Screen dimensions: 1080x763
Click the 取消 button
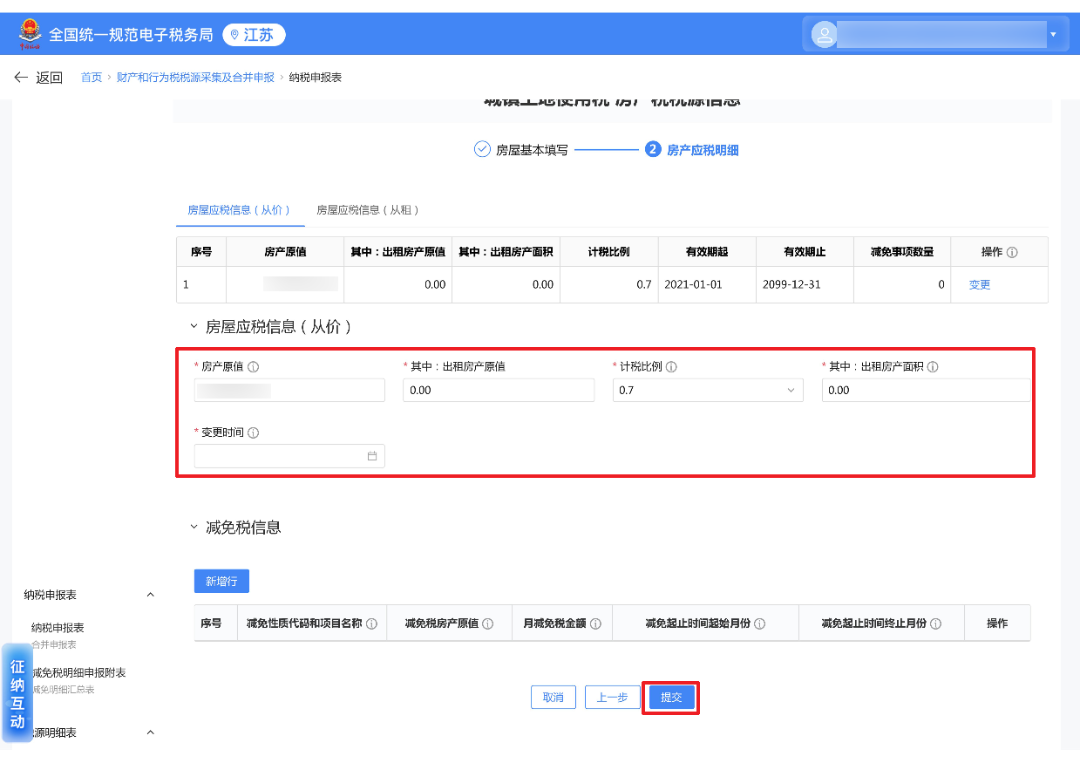(x=553, y=697)
